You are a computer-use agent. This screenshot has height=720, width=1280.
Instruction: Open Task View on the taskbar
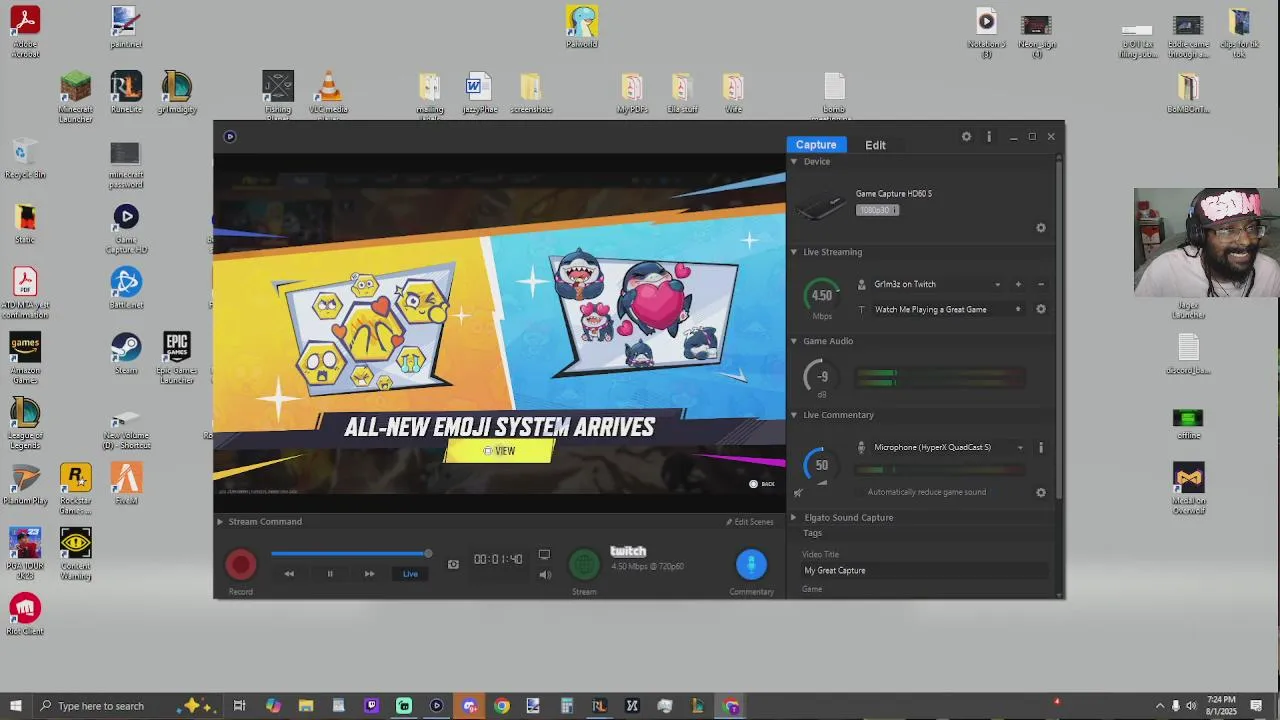click(x=239, y=706)
